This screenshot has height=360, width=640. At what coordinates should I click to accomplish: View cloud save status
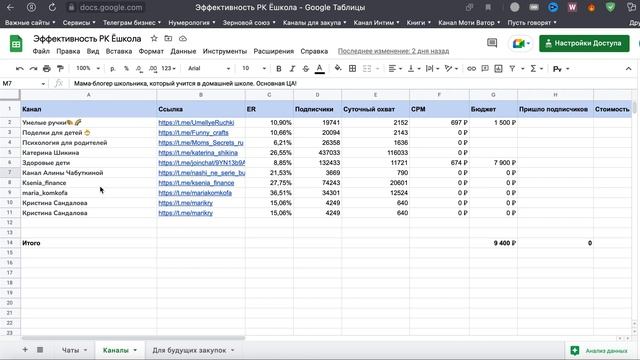pyautogui.click(x=182, y=38)
